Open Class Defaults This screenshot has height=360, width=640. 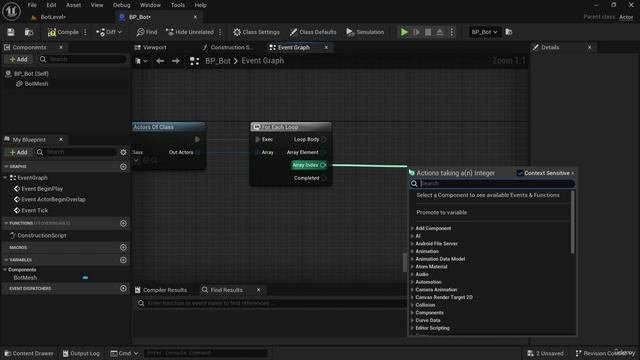pos(313,32)
